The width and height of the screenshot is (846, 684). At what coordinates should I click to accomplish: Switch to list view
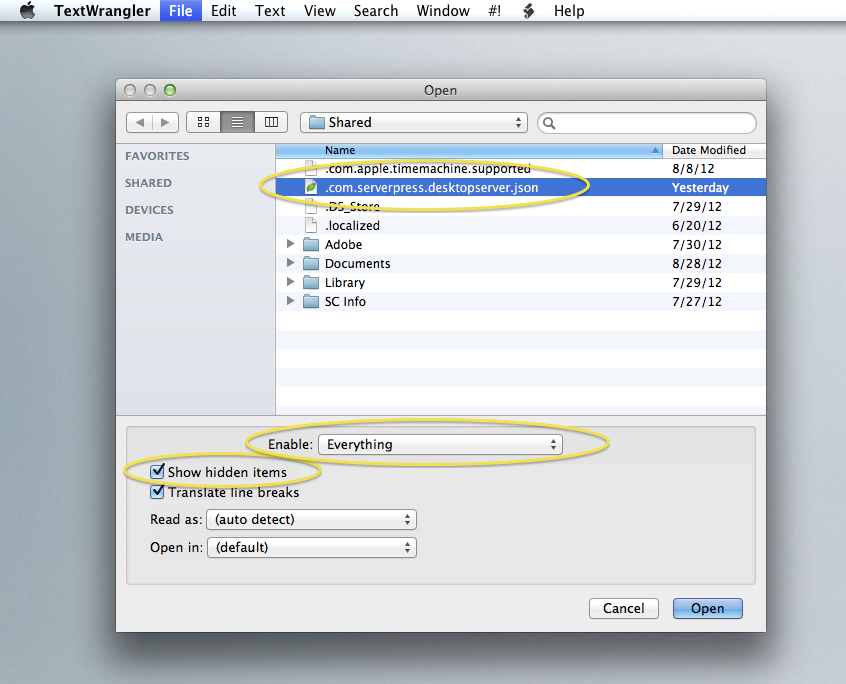pos(237,122)
